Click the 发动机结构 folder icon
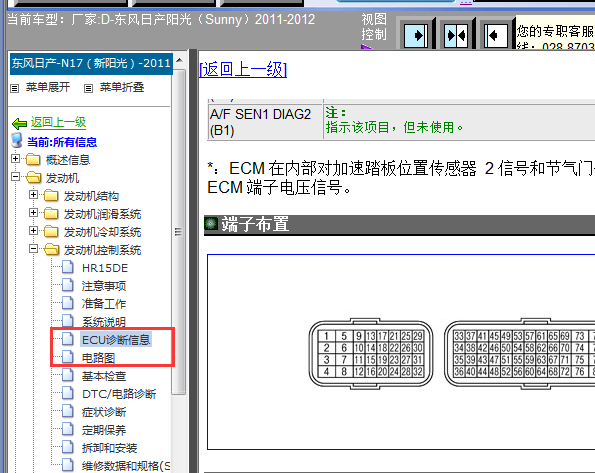Screen dimensions: 595x473 (x=51, y=196)
